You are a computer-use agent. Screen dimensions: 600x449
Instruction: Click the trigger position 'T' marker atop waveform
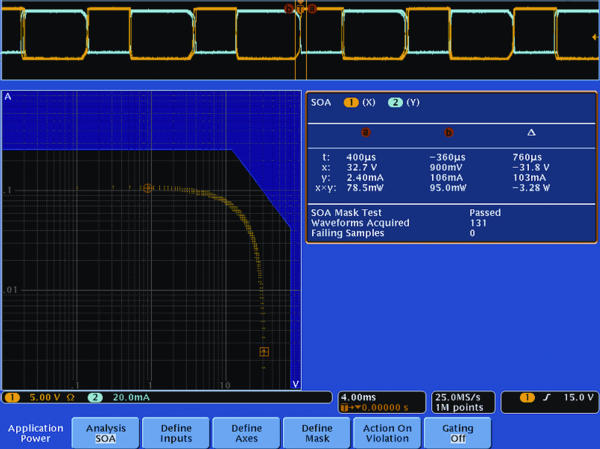300,8
